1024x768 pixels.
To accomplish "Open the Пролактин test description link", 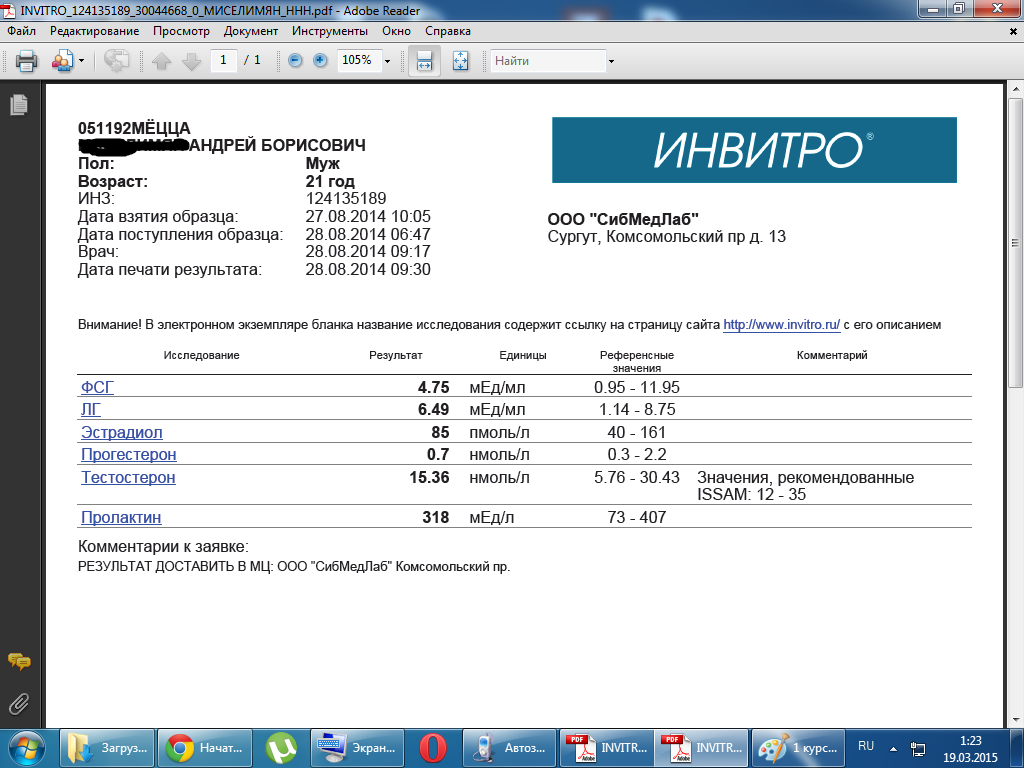I will (x=121, y=518).
